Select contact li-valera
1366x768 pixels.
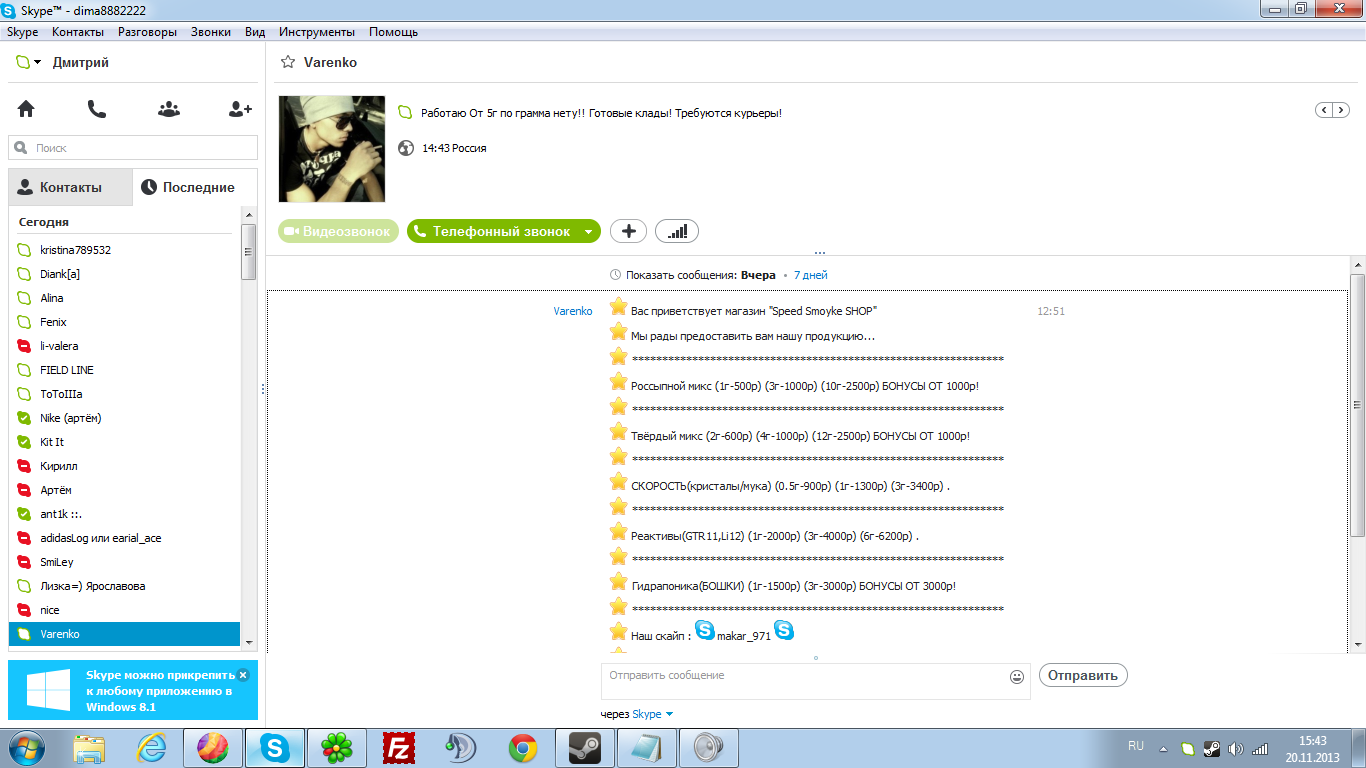pyautogui.click(x=125, y=346)
